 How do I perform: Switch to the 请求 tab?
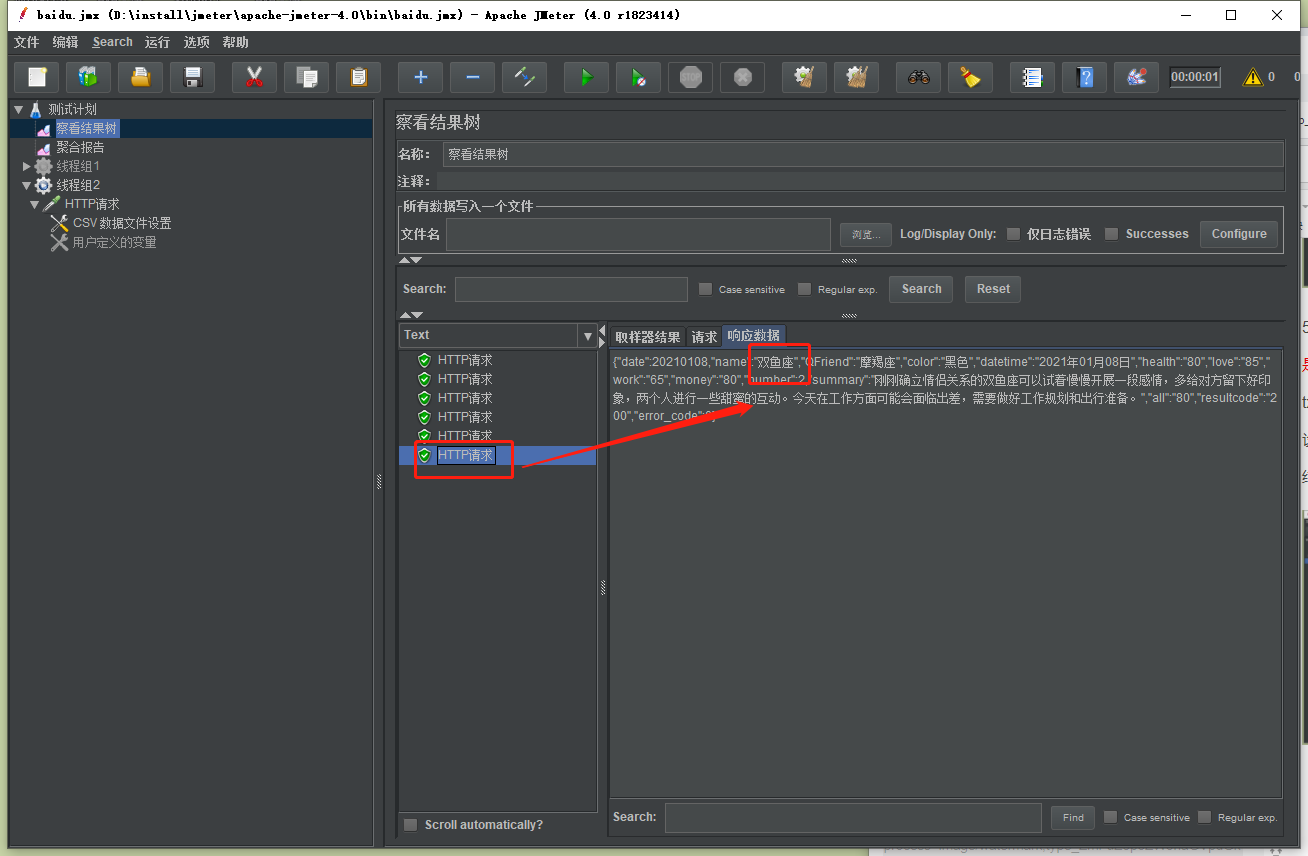pos(704,337)
